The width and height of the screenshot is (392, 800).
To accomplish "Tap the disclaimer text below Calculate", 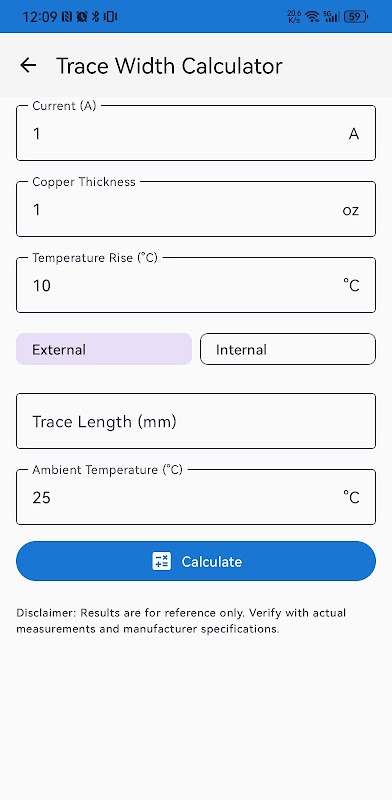I will 181,621.
